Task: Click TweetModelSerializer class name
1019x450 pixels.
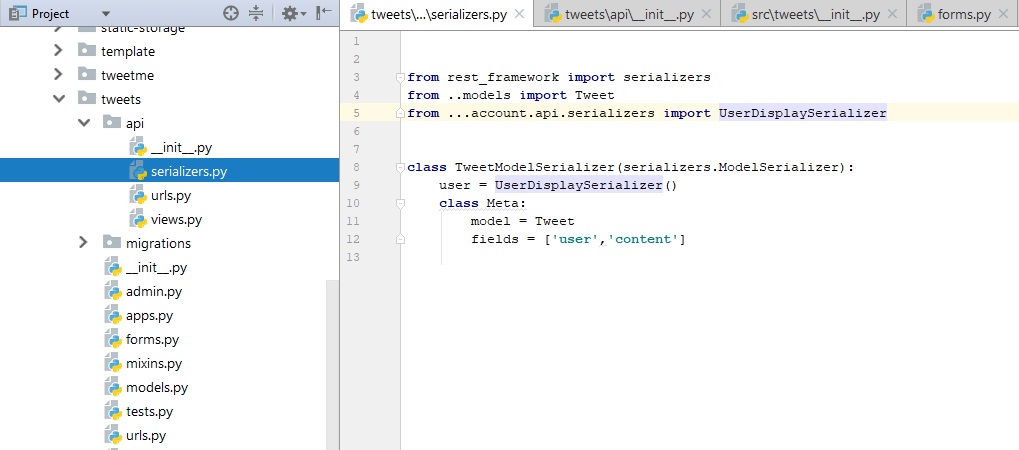Action: 535,167
